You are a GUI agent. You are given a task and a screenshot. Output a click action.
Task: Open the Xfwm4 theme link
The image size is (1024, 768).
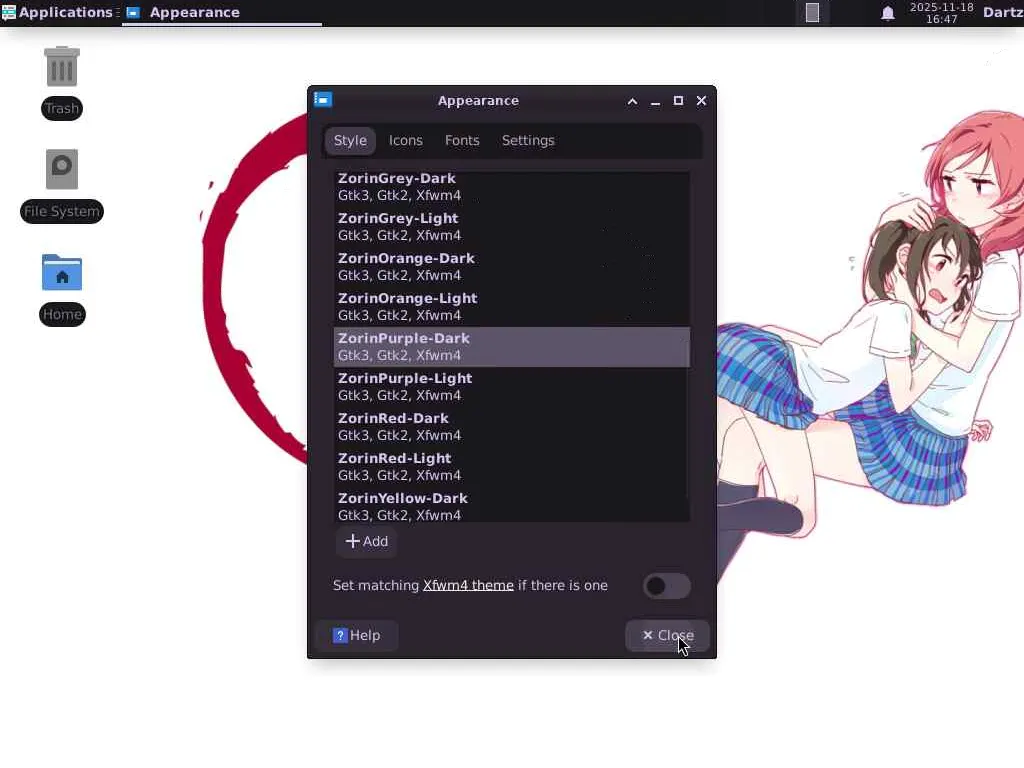point(468,585)
